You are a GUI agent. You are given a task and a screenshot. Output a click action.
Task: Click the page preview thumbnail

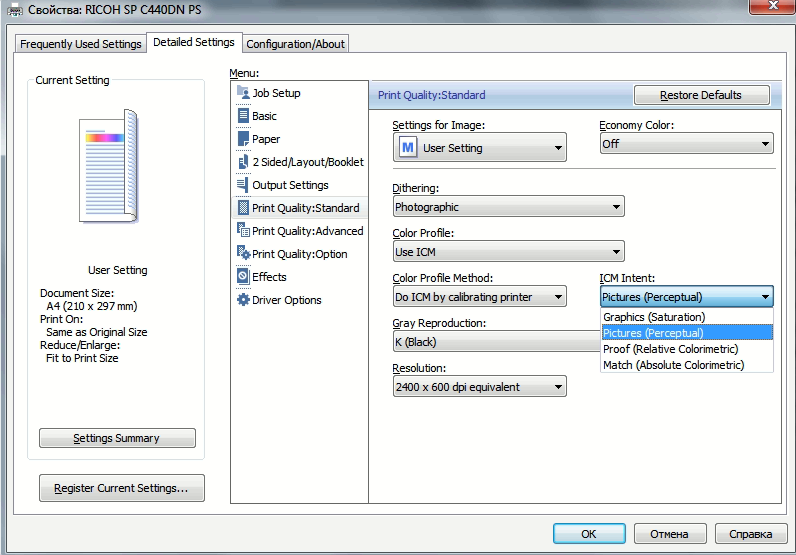pos(109,167)
